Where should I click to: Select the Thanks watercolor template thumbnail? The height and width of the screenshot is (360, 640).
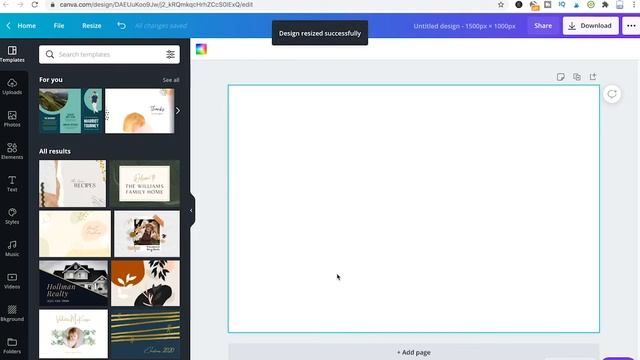point(140,111)
